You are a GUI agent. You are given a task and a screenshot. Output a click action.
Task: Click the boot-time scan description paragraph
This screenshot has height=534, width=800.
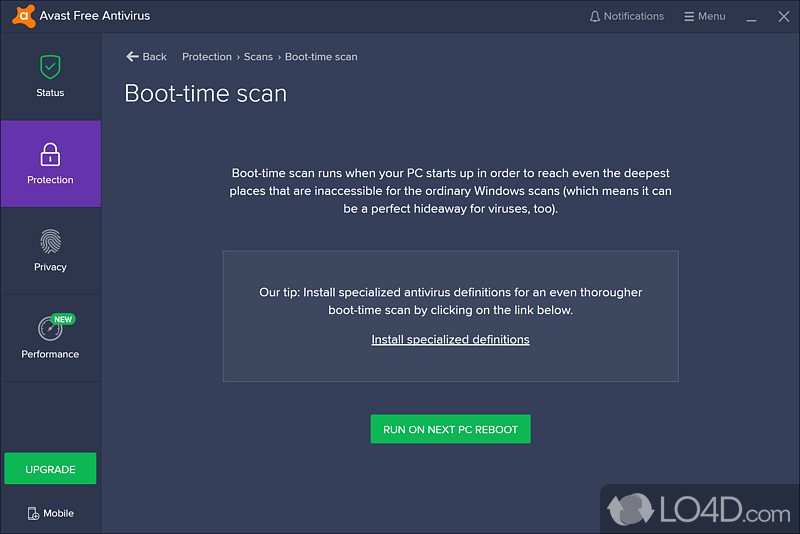pyautogui.click(x=451, y=191)
